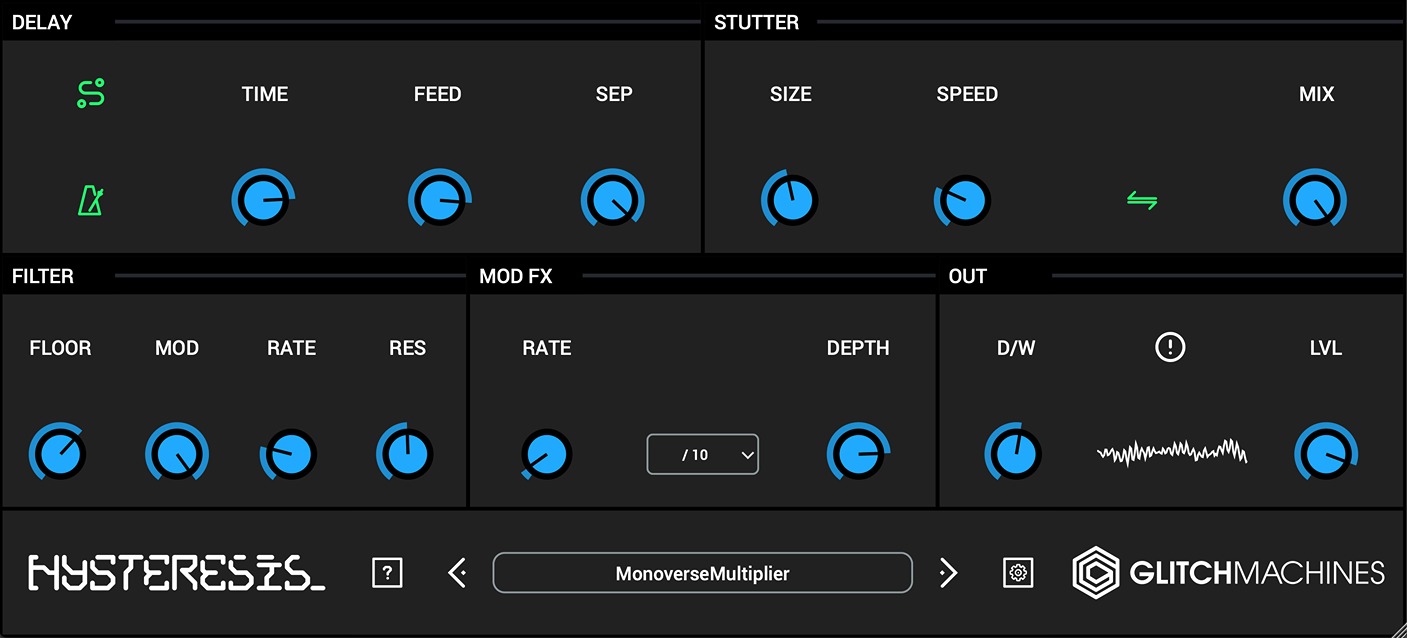The height and width of the screenshot is (638, 1407).
Task: Click the FLOOR label in Filter
Action: (60, 348)
